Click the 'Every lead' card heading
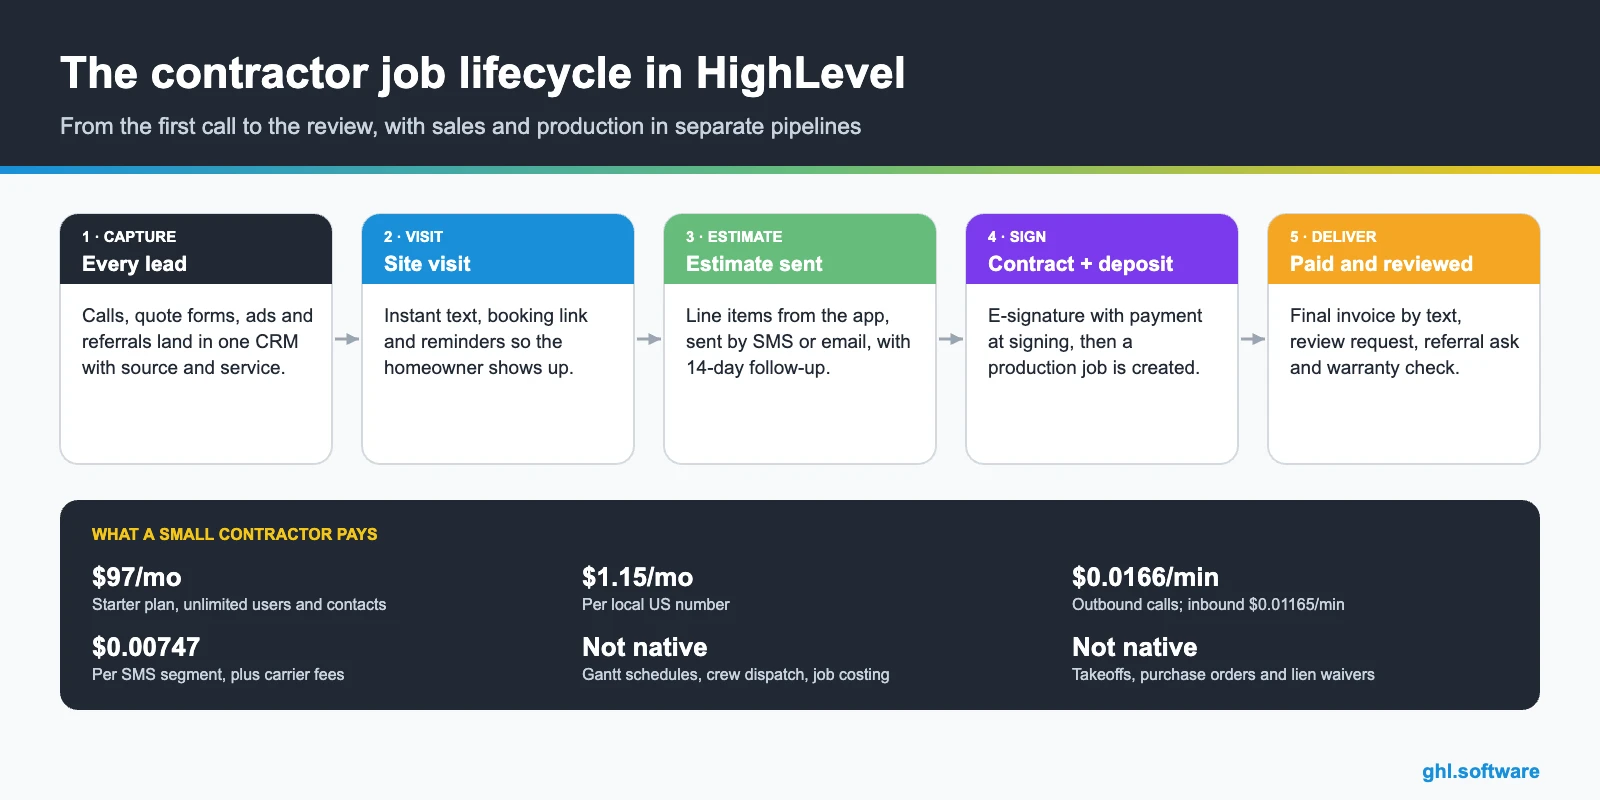Screen dimensions: 1600x800 (134, 264)
